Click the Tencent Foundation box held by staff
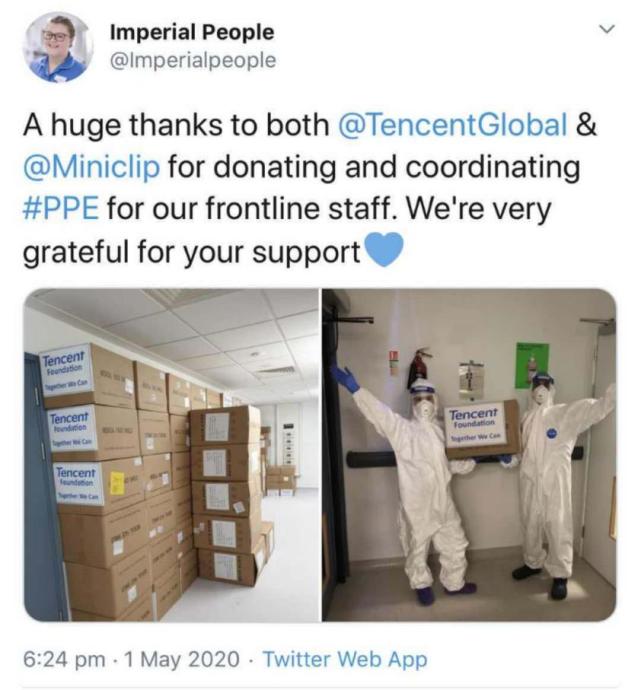This screenshot has height=690, width=641. click(481, 430)
